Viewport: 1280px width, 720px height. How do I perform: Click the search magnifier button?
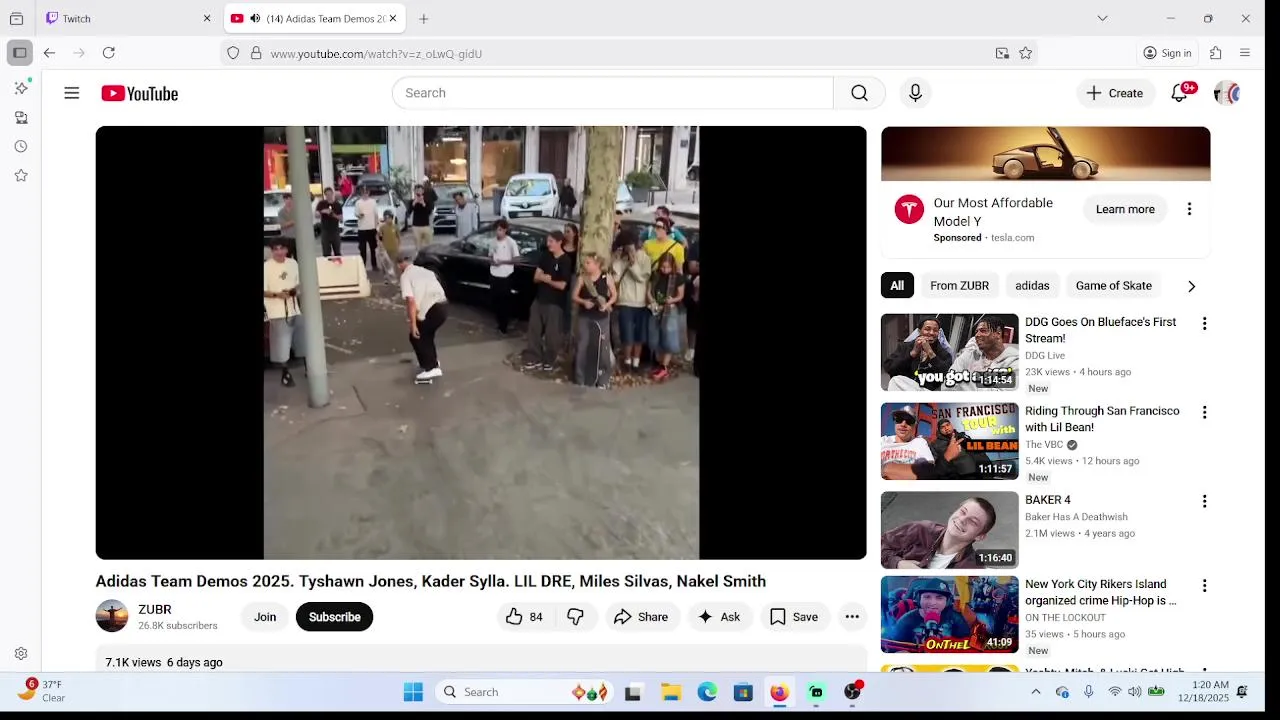[x=859, y=93]
